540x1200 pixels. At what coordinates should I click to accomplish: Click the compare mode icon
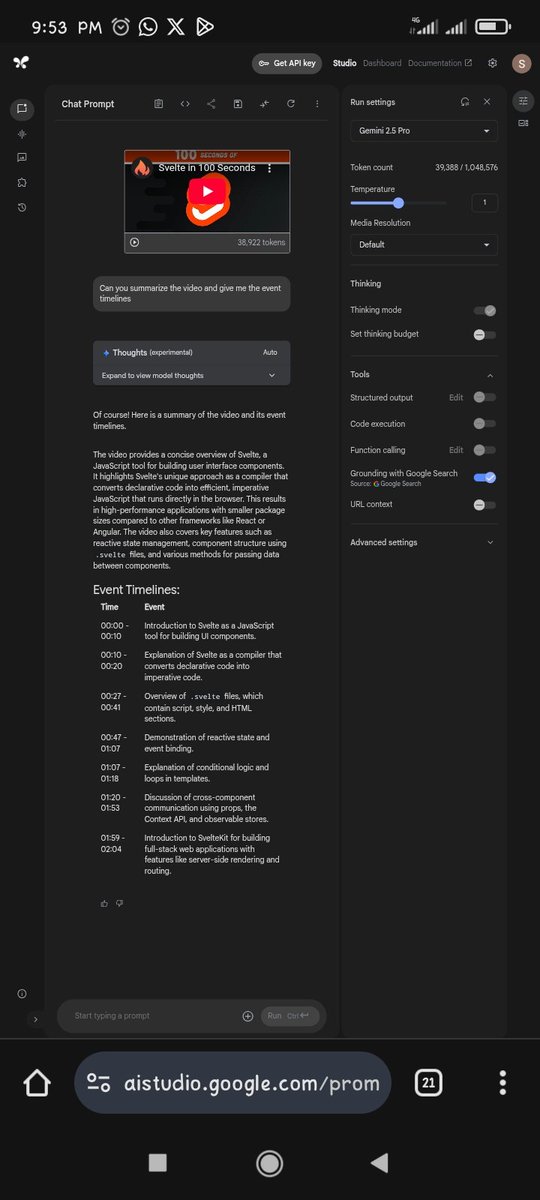(x=264, y=103)
